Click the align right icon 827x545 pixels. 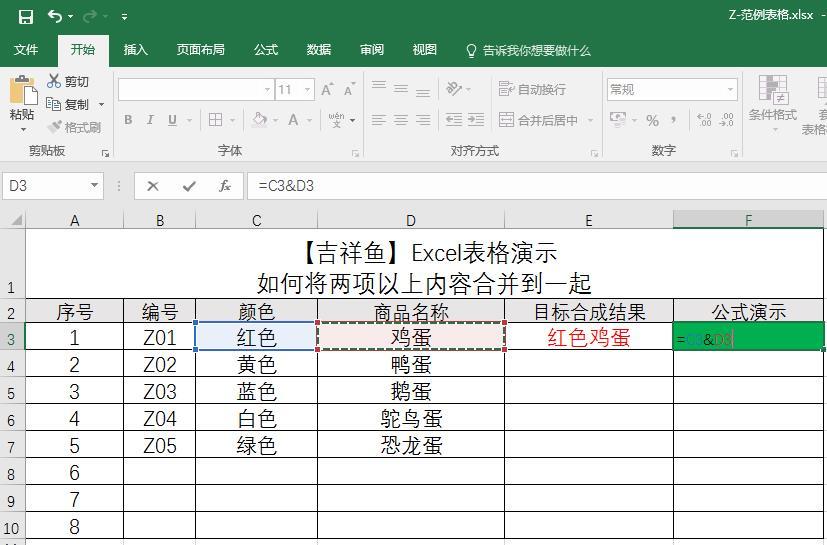(423, 120)
